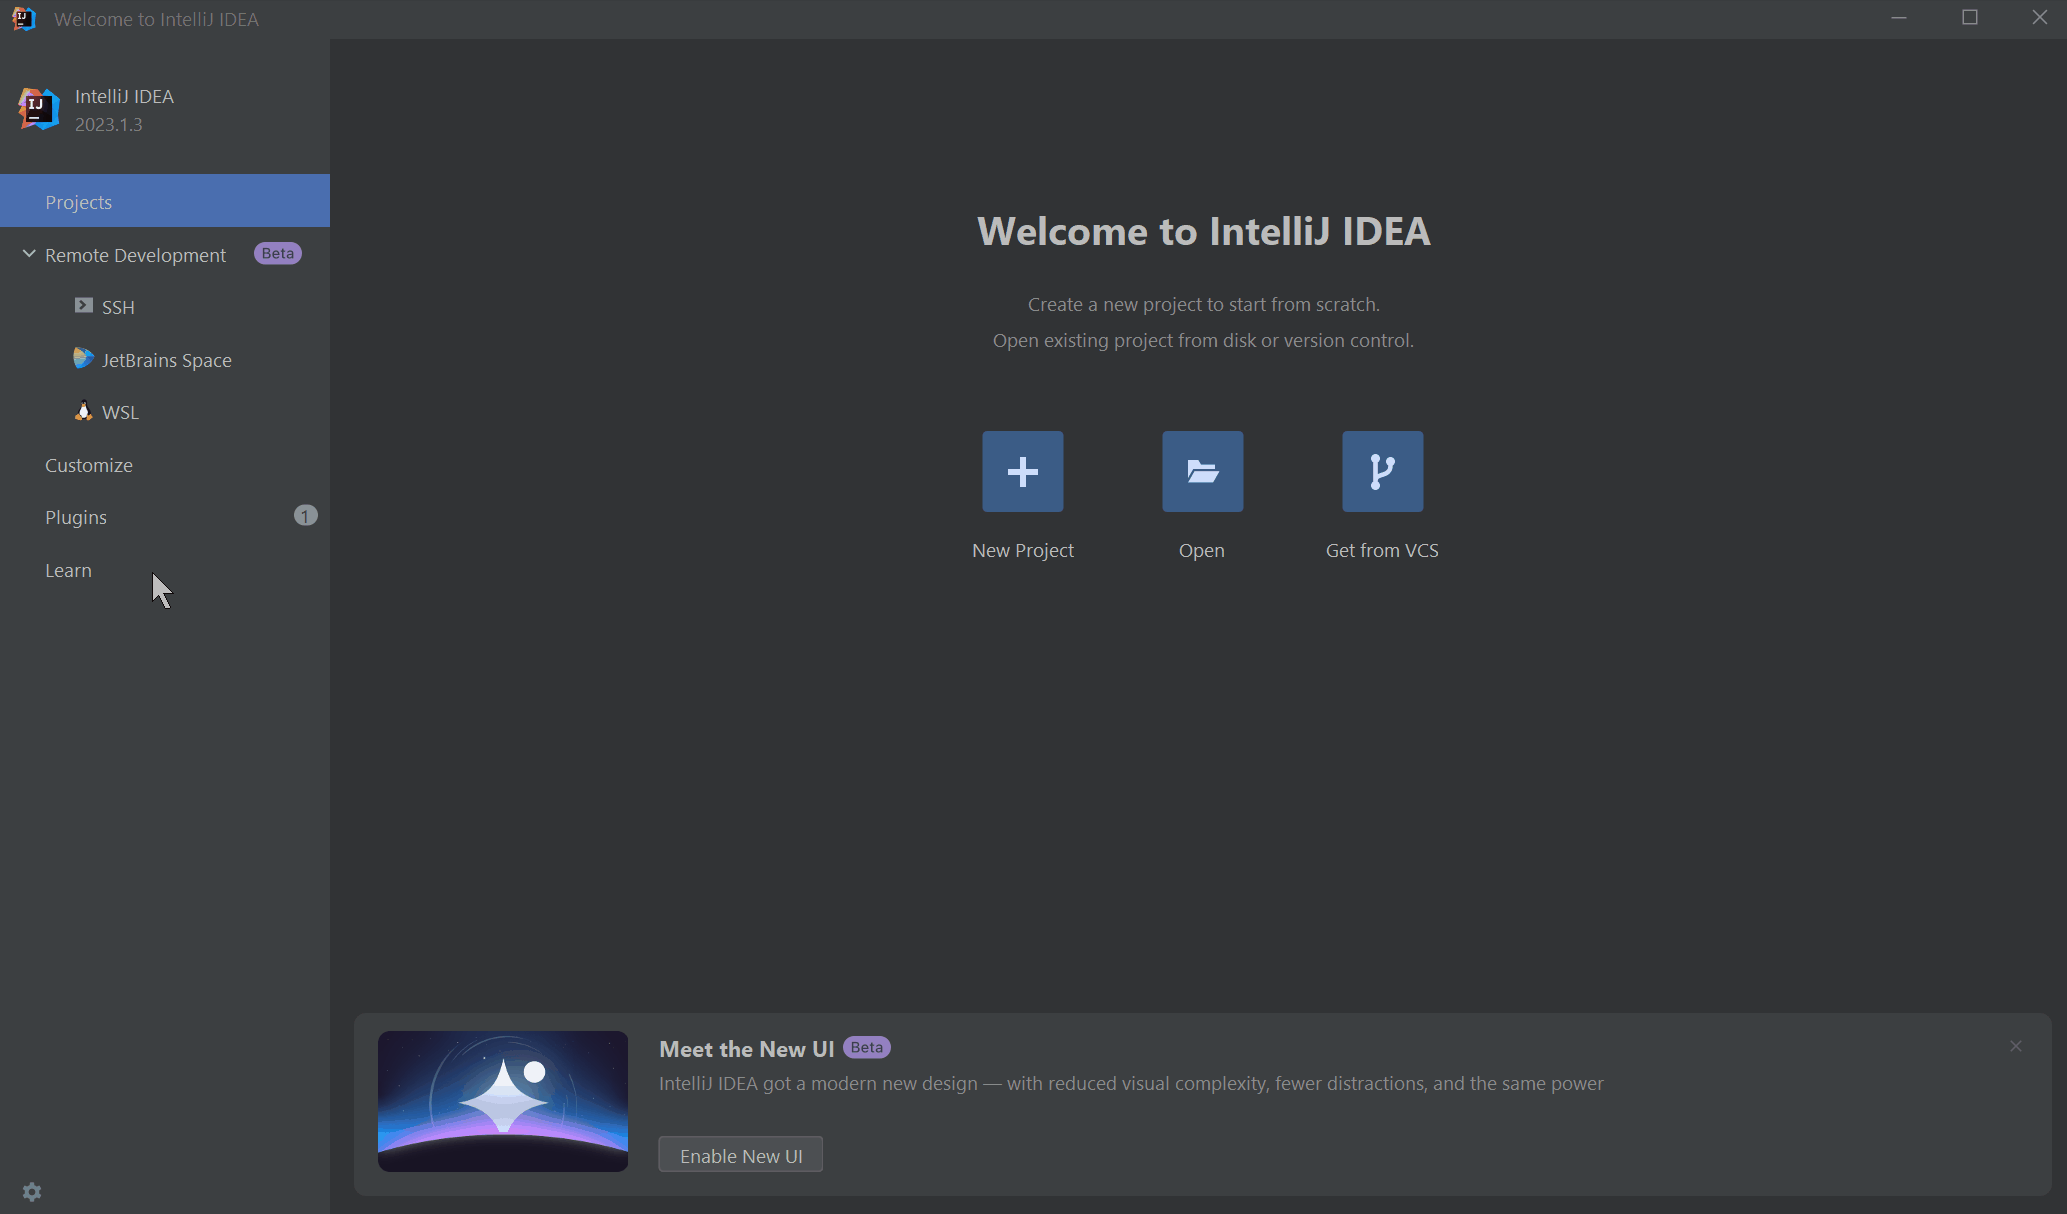The width and height of the screenshot is (2067, 1214).
Task: Open the Learn section
Action: (x=165, y=570)
